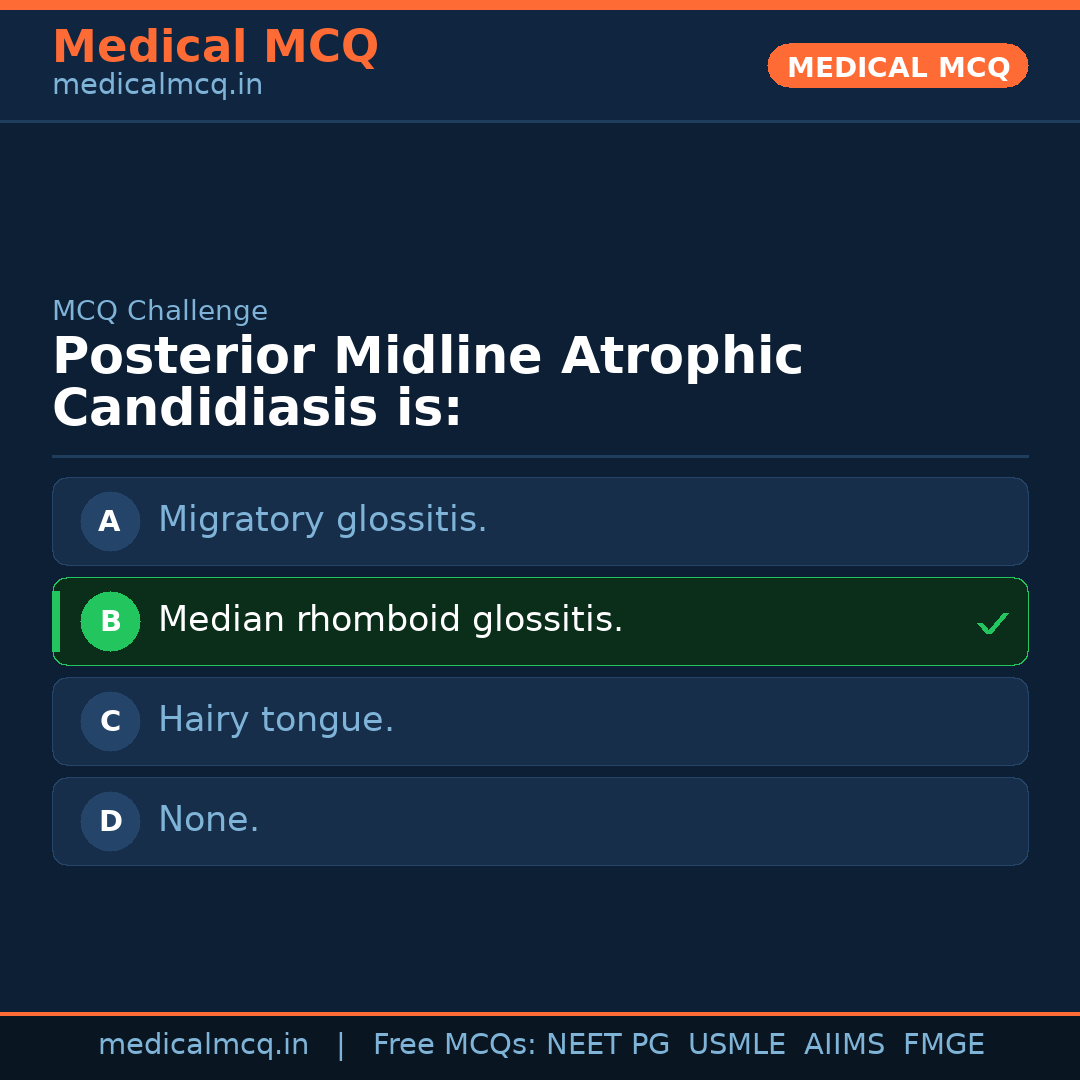1080x1080 pixels.
Task: Open the medicalmcq.in header link
Action: pos(157,86)
